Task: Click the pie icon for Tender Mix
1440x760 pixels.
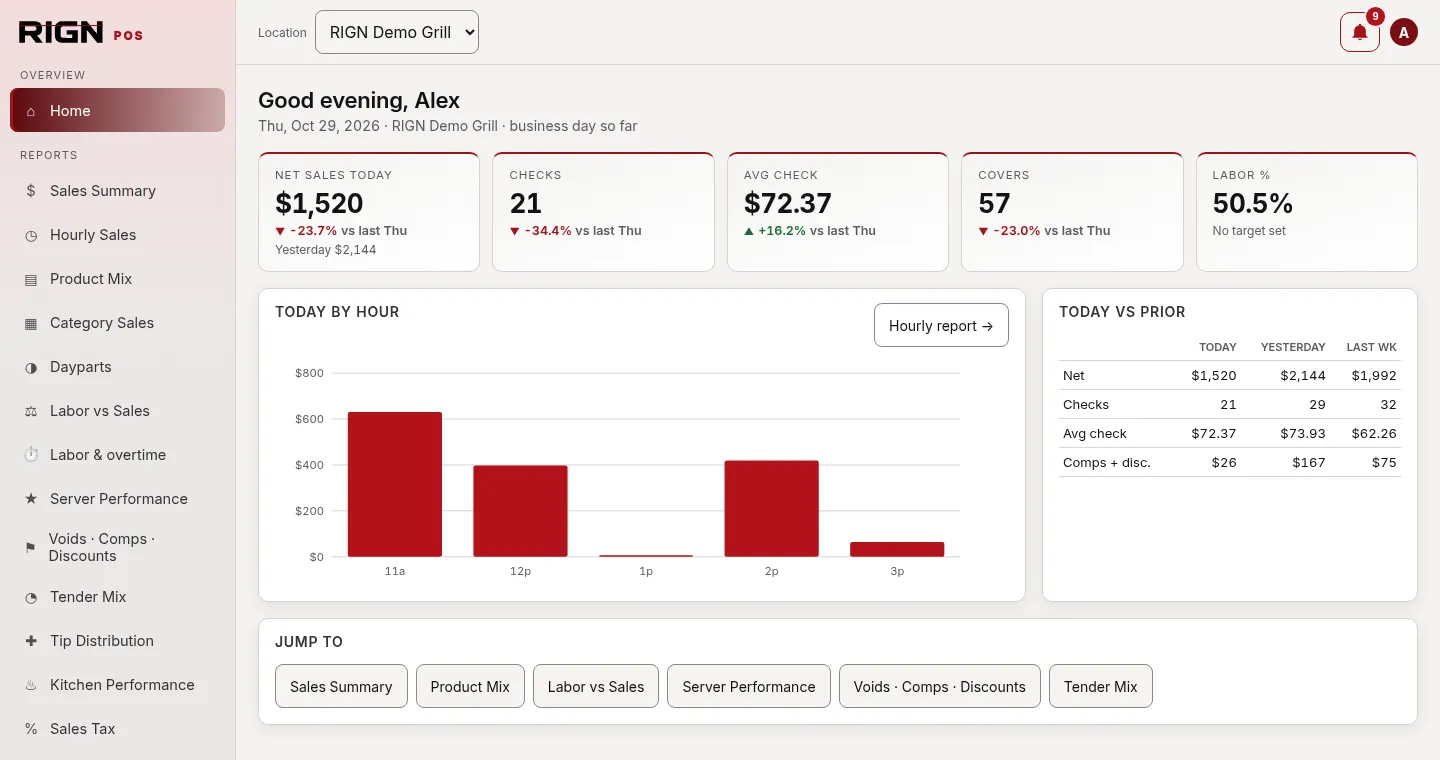Action: [x=31, y=597]
